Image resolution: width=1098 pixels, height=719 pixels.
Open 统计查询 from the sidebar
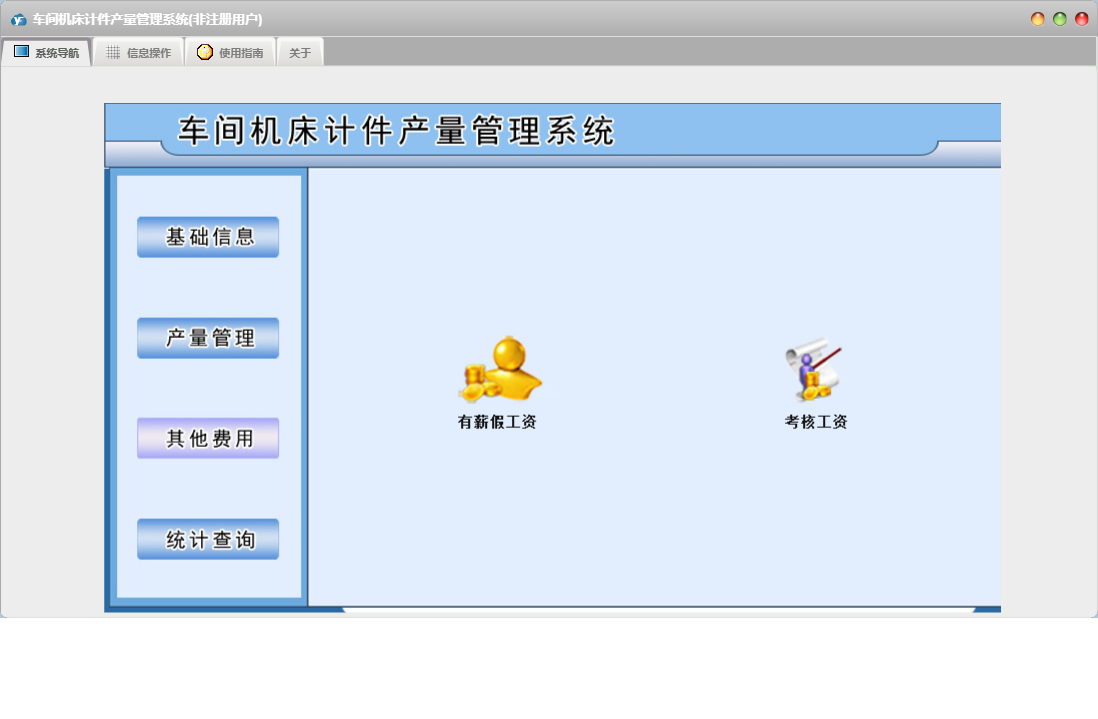tap(208, 539)
